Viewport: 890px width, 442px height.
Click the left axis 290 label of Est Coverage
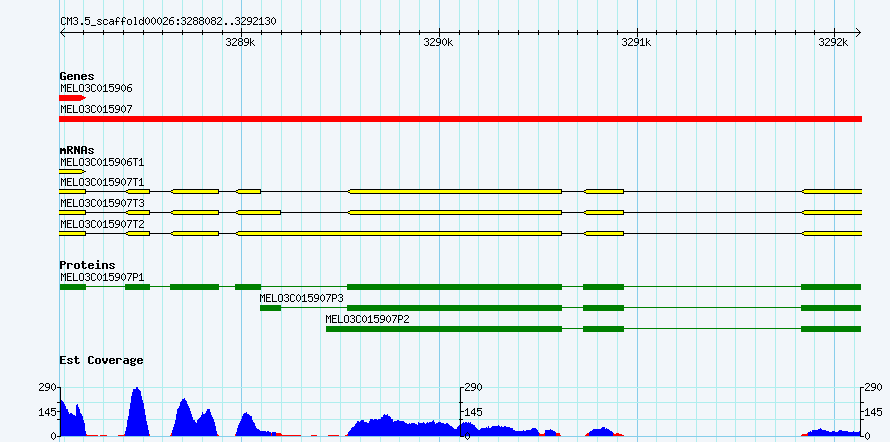48,388
